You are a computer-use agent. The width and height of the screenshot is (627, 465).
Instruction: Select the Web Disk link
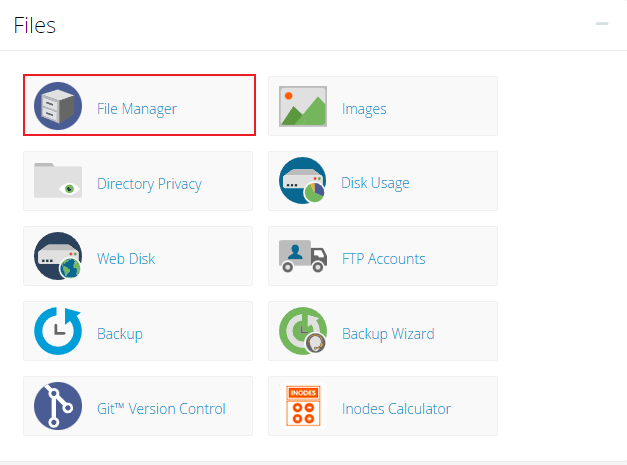pyautogui.click(x=126, y=259)
